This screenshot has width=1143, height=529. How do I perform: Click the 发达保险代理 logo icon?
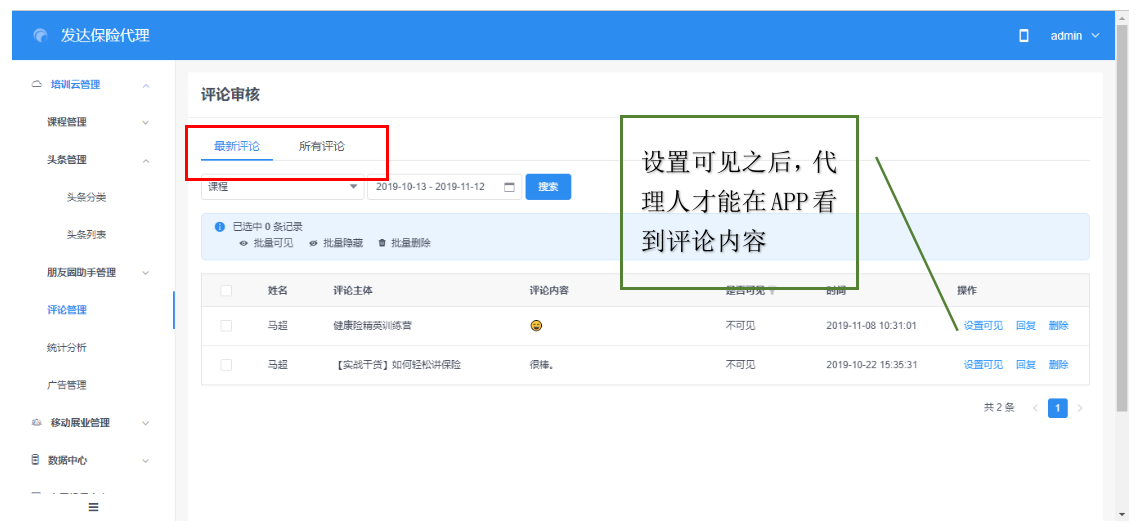(40, 36)
